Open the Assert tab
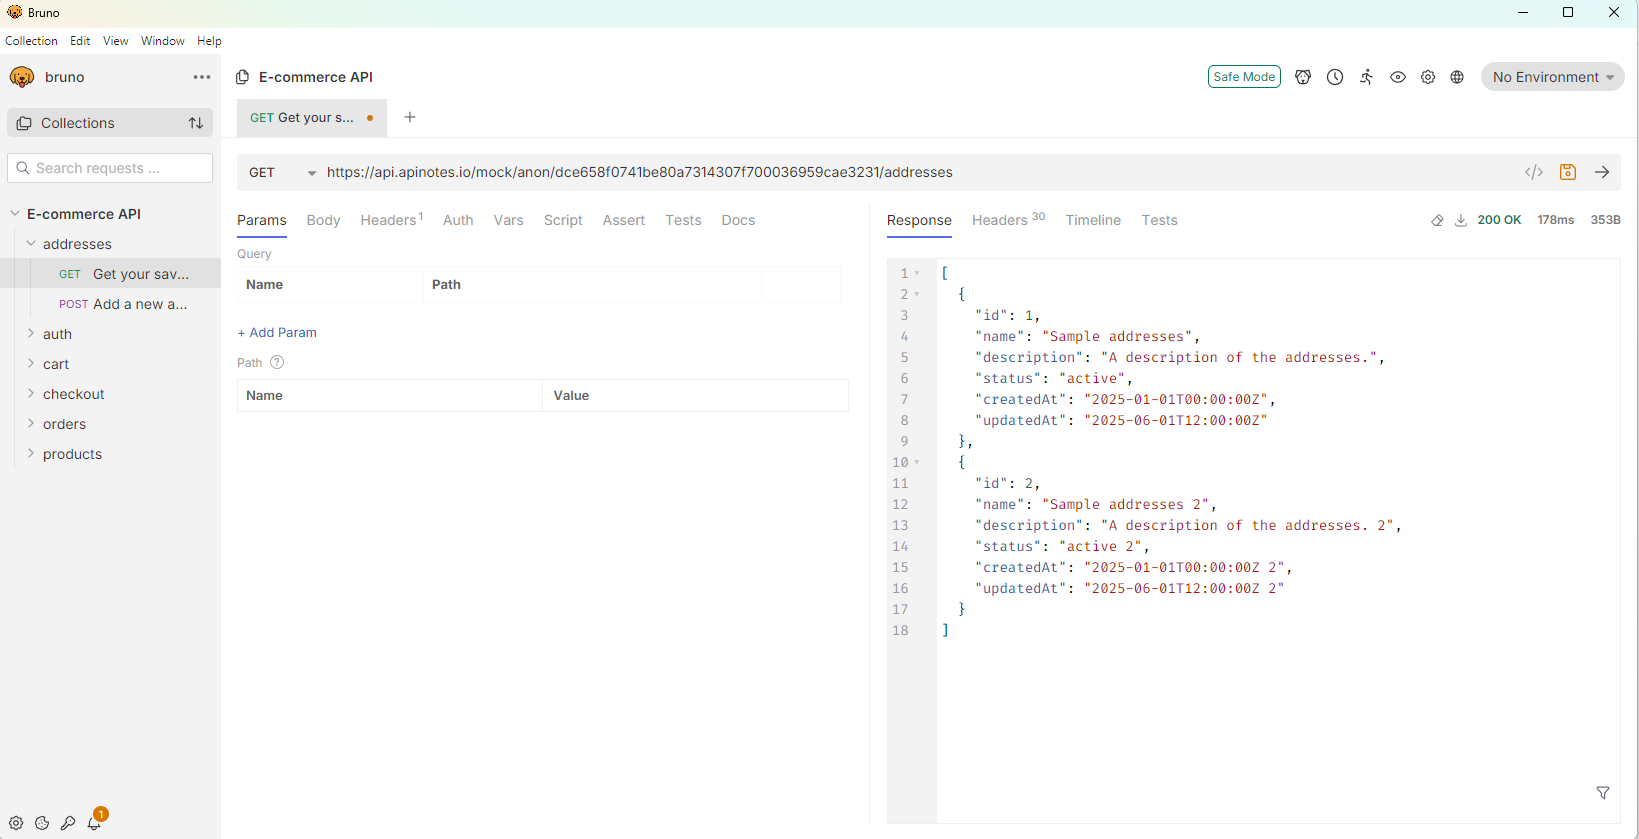 623,220
